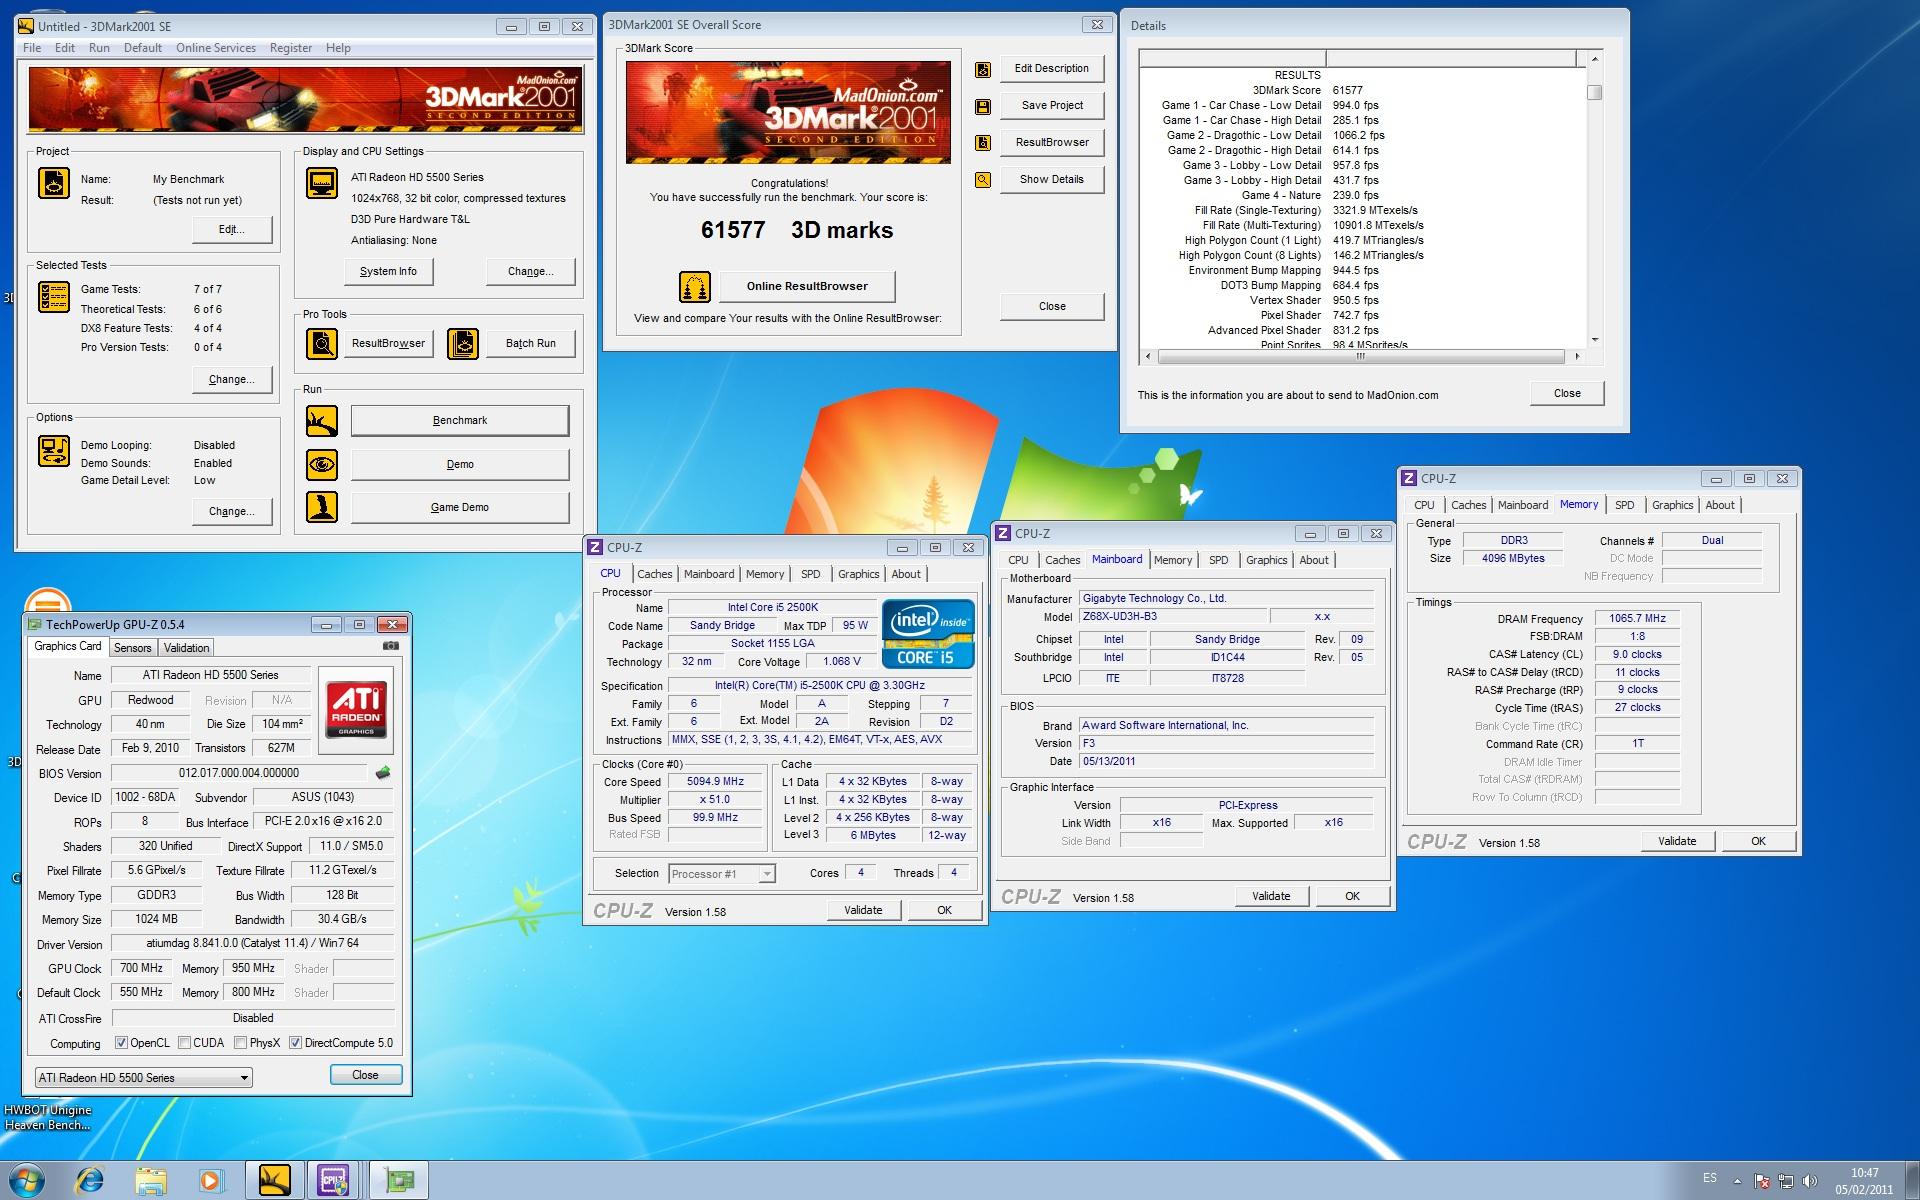Click the Details scroll down arrow
This screenshot has width=1920, height=1200.
1595,340
